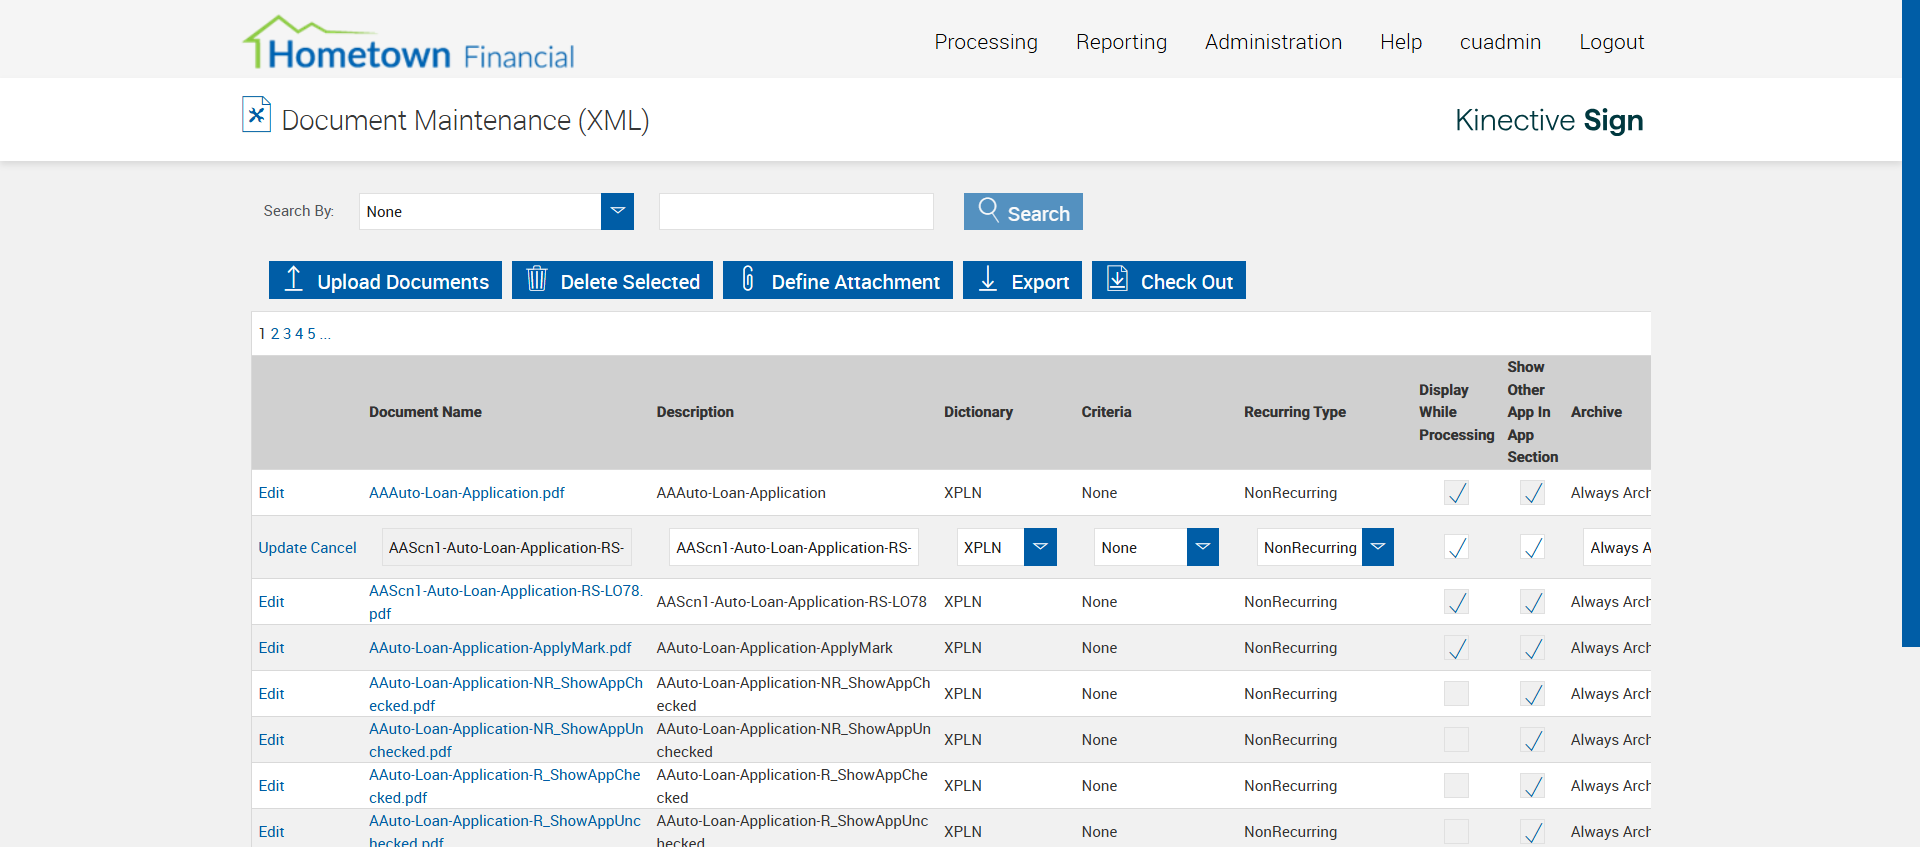Open the XPLN dictionary dropdown

(1040, 547)
